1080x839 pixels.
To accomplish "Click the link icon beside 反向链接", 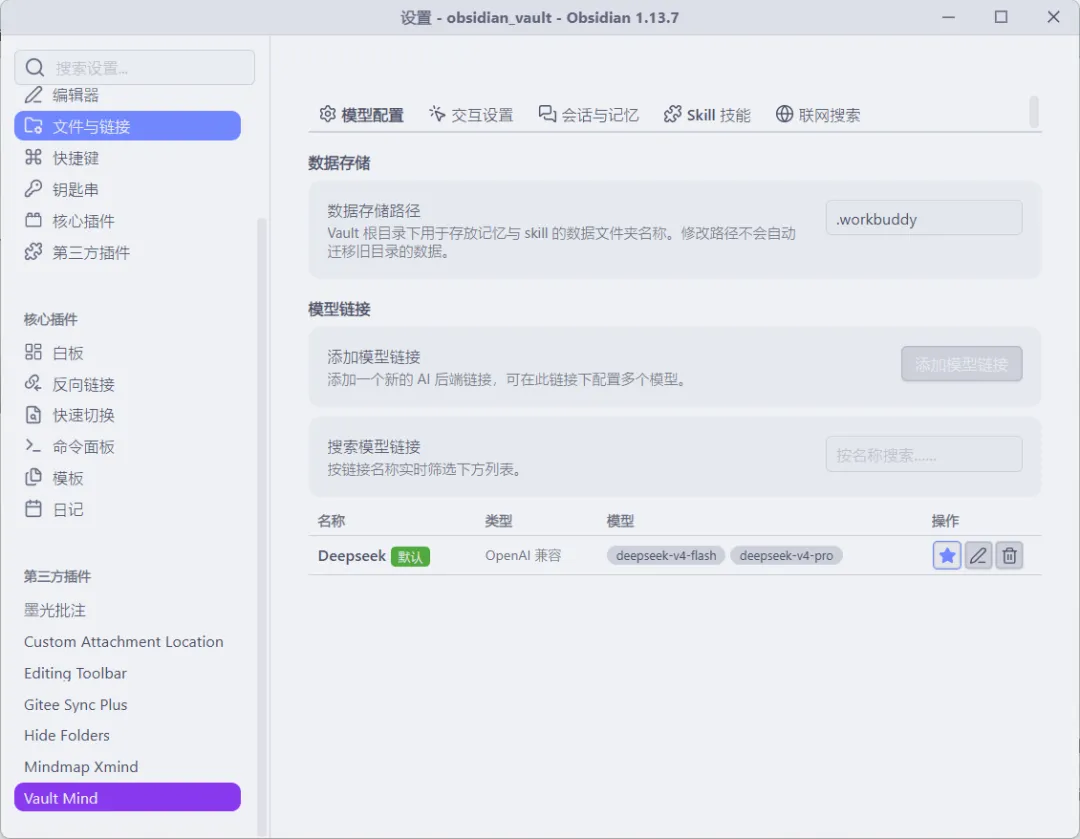I will (x=33, y=384).
